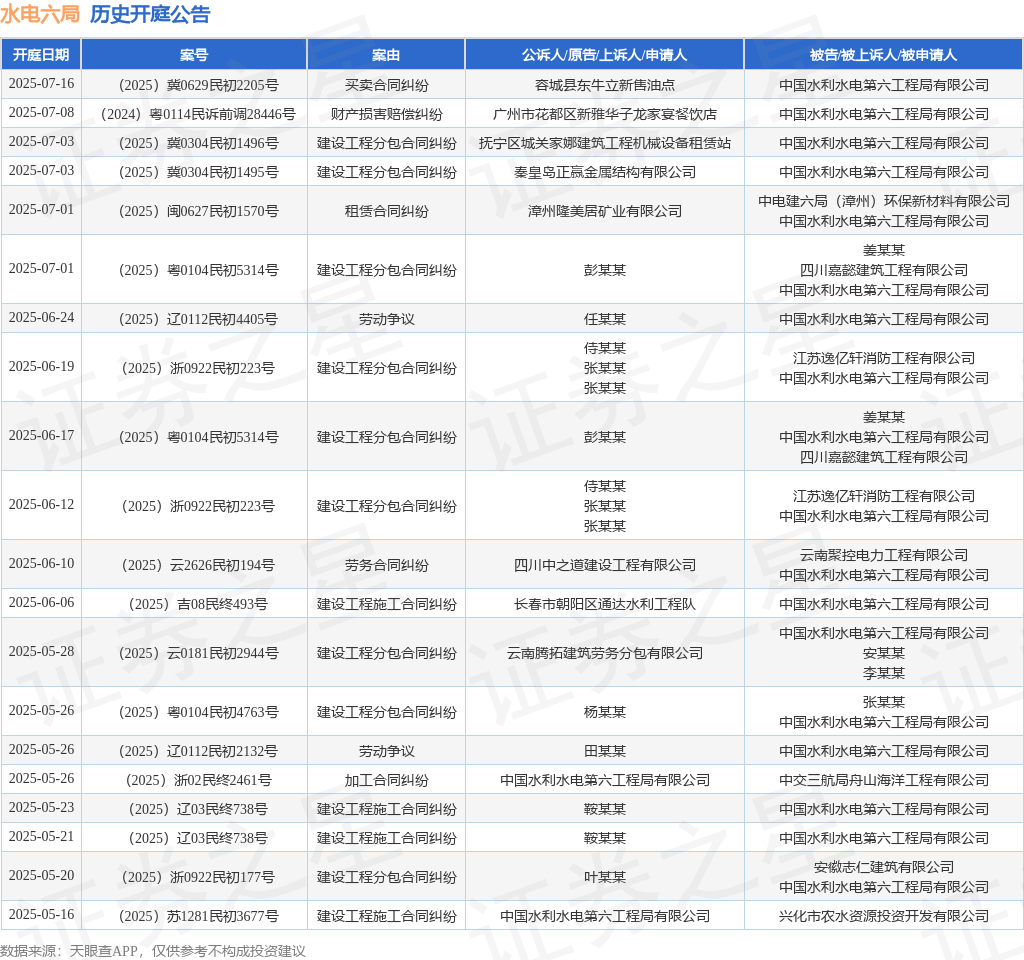Click date cell 2025-06-10
Viewport: 1024px width, 960px height.
(x=41, y=564)
